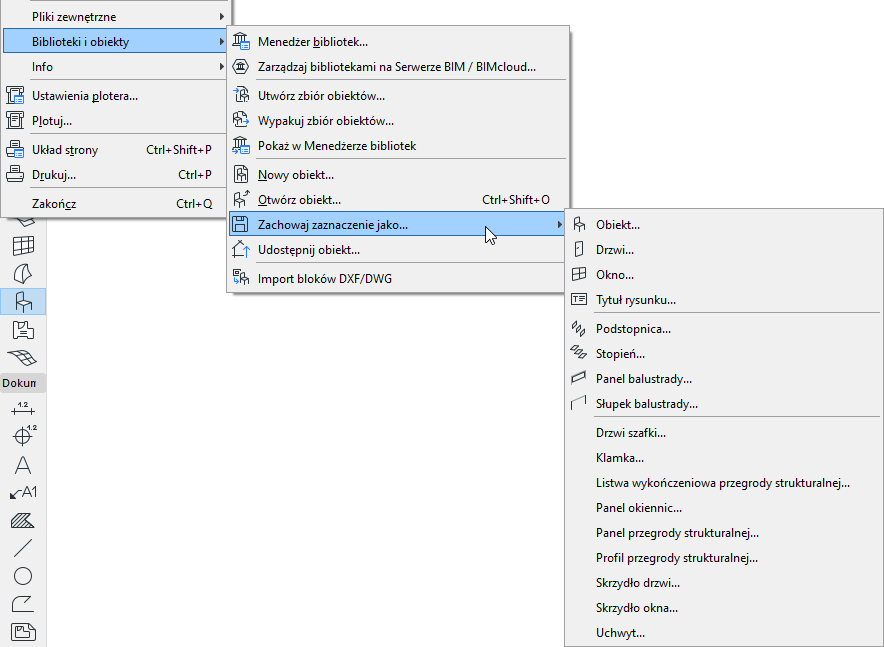Open the Biblioteki i obiekty submenu
The height and width of the screenshot is (647, 884).
[x=114, y=42]
